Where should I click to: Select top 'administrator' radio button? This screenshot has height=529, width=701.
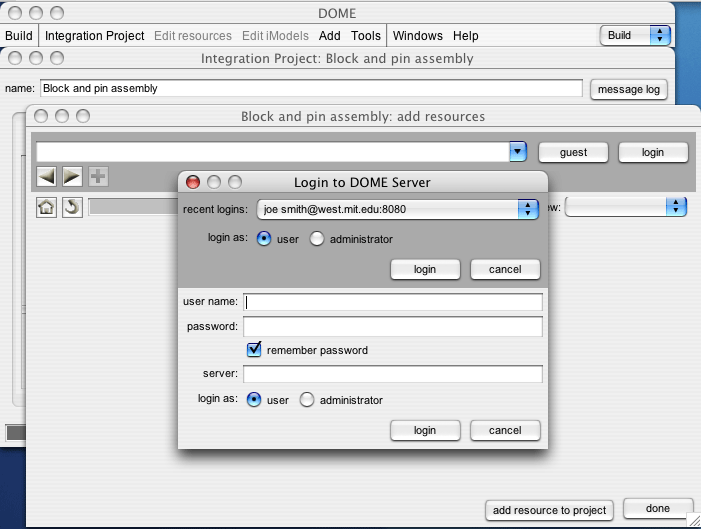pos(317,238)
